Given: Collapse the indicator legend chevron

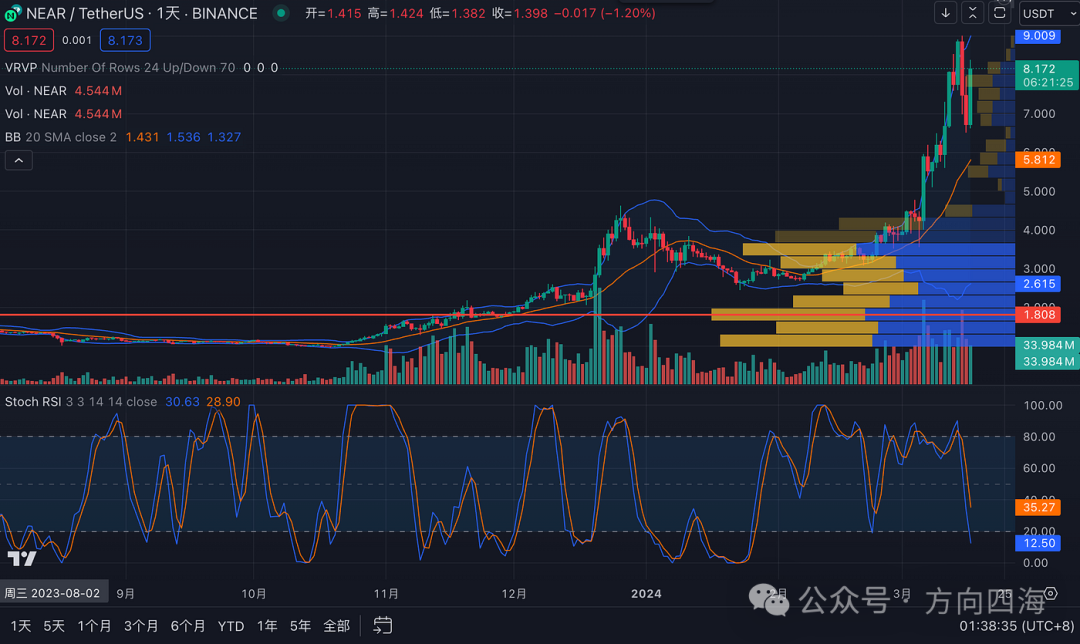Looking at the screenshot, I should tap(19, 160).
